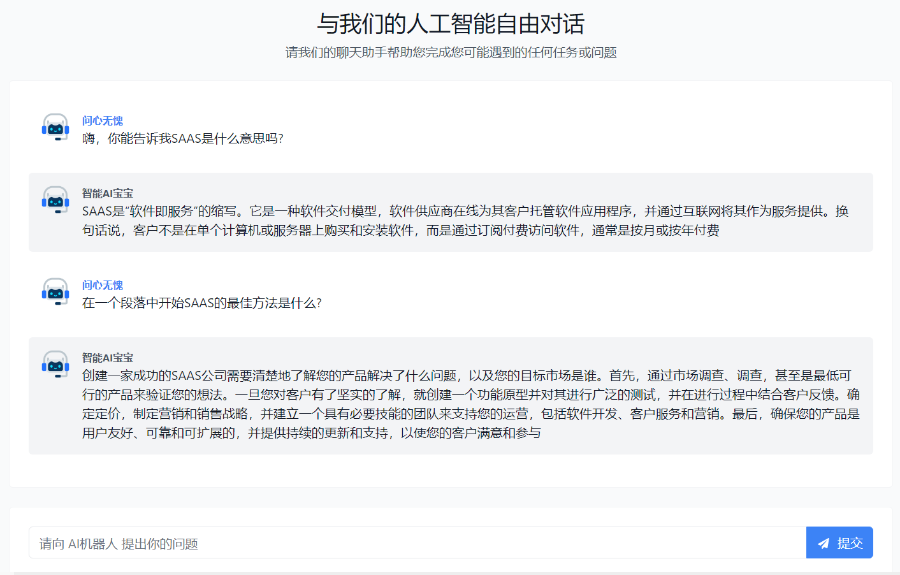Click name 智能AI宝宝 above 创建一家成功 answer

107,358
